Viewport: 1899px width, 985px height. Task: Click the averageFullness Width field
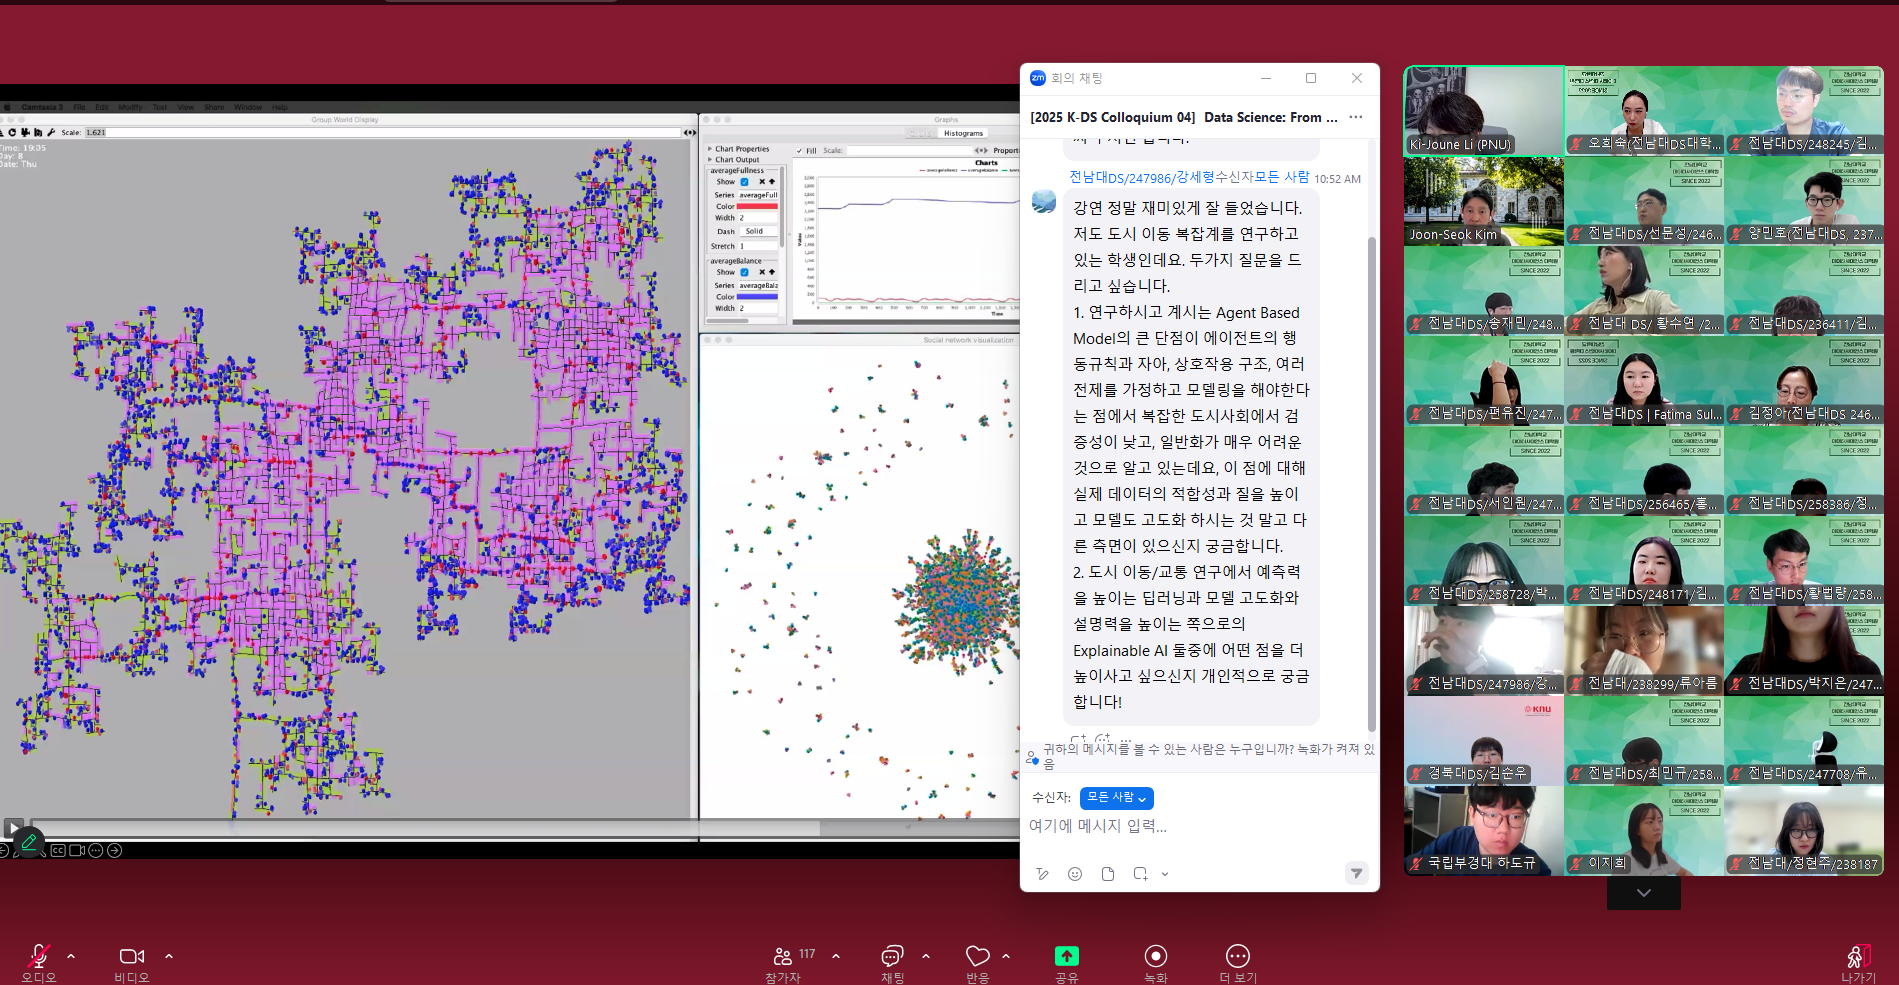coord(758,218)
